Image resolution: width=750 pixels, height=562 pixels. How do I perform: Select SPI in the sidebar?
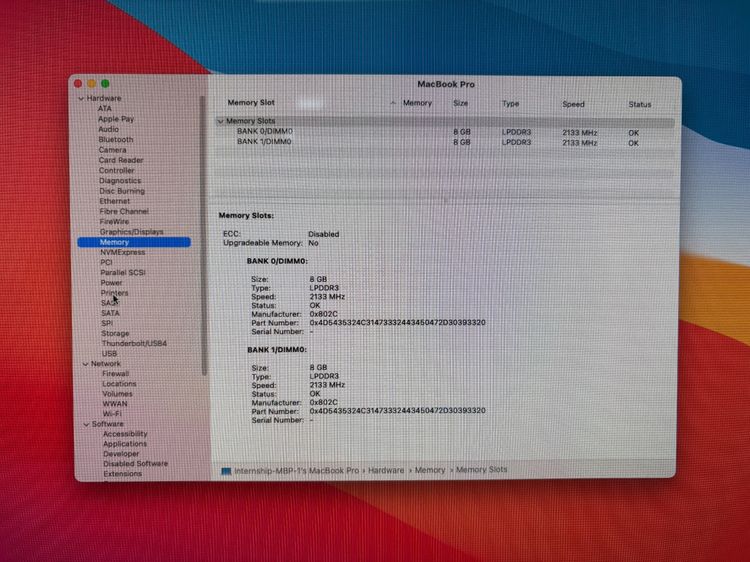[x=107, y=323]
